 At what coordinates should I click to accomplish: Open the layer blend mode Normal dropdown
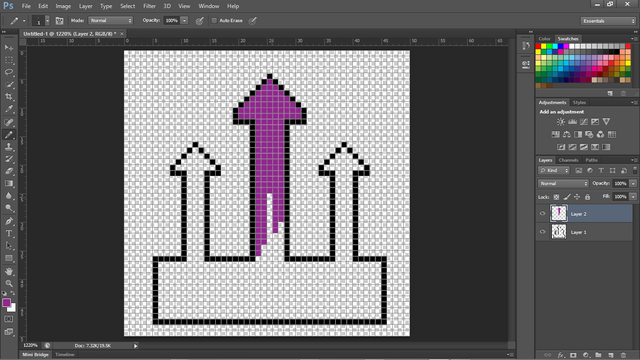coord(563,184)
